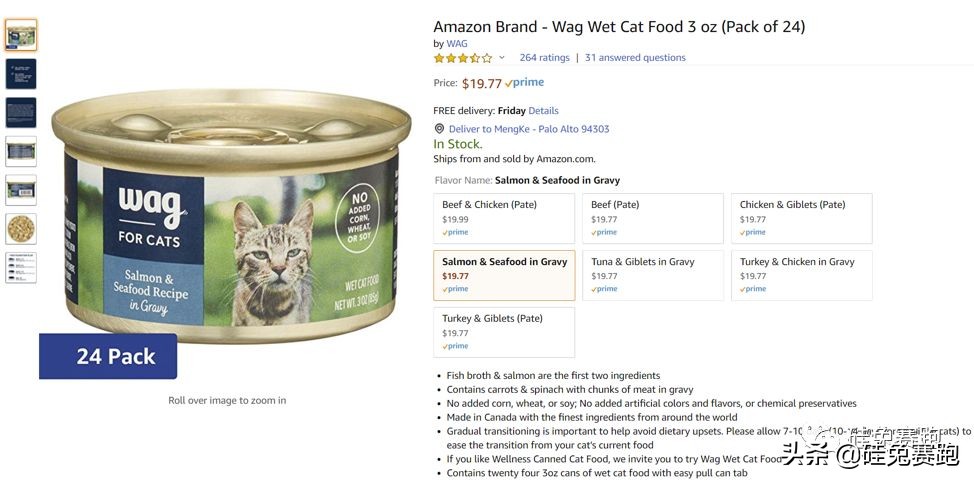Image resolution: width=974 pixels, height=481 pixels.
Task: Select Tuna & Giblets in Gravy flavor
Action: tap(653, 275)
